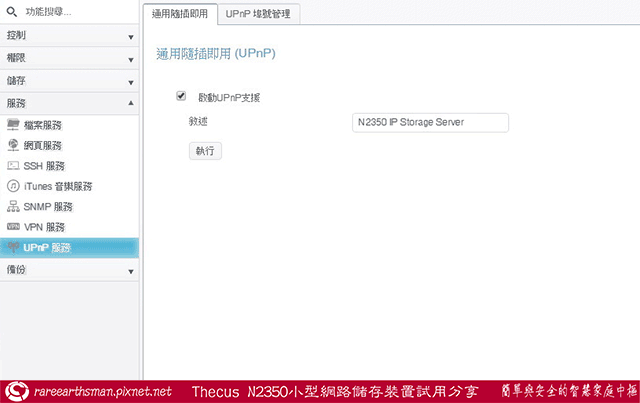
Task: Click the SSH 服務 terminal icon
Action: [13, 165]
